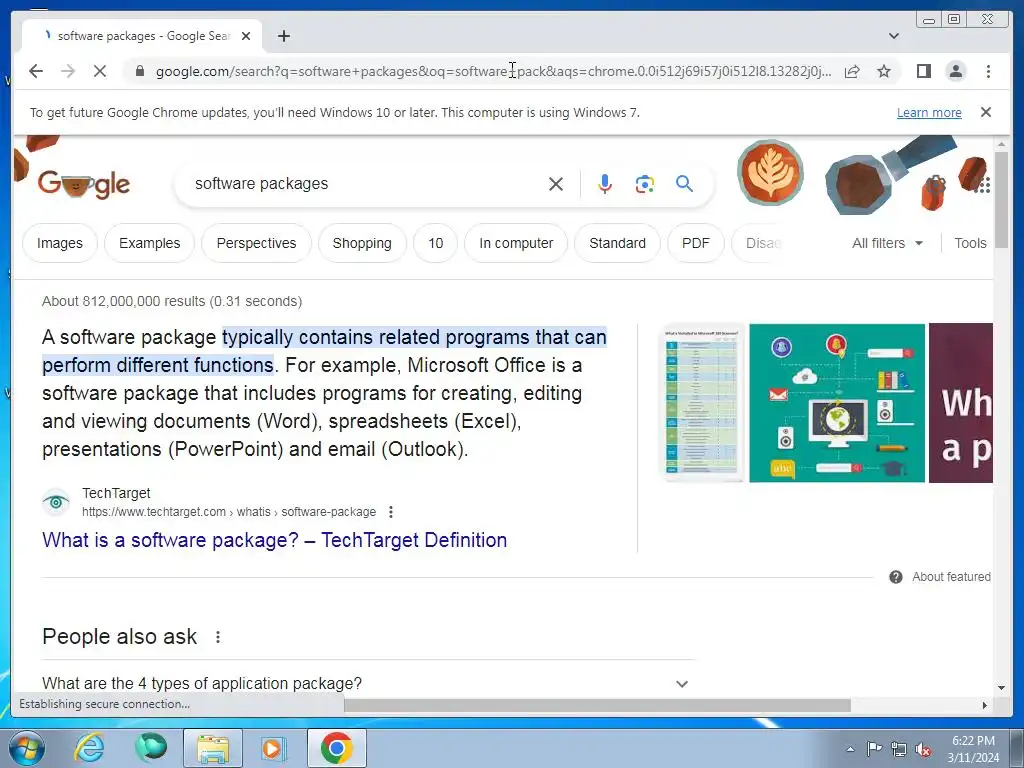Open Windows Media Player from taskbar
Viewport: 1024px width, 768px height.
(274, 748)
